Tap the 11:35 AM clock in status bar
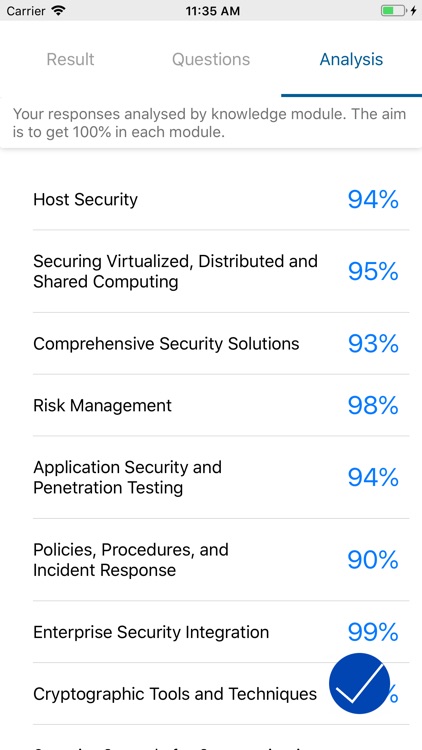Screen dimensions: 422x750 pos(212,11)
